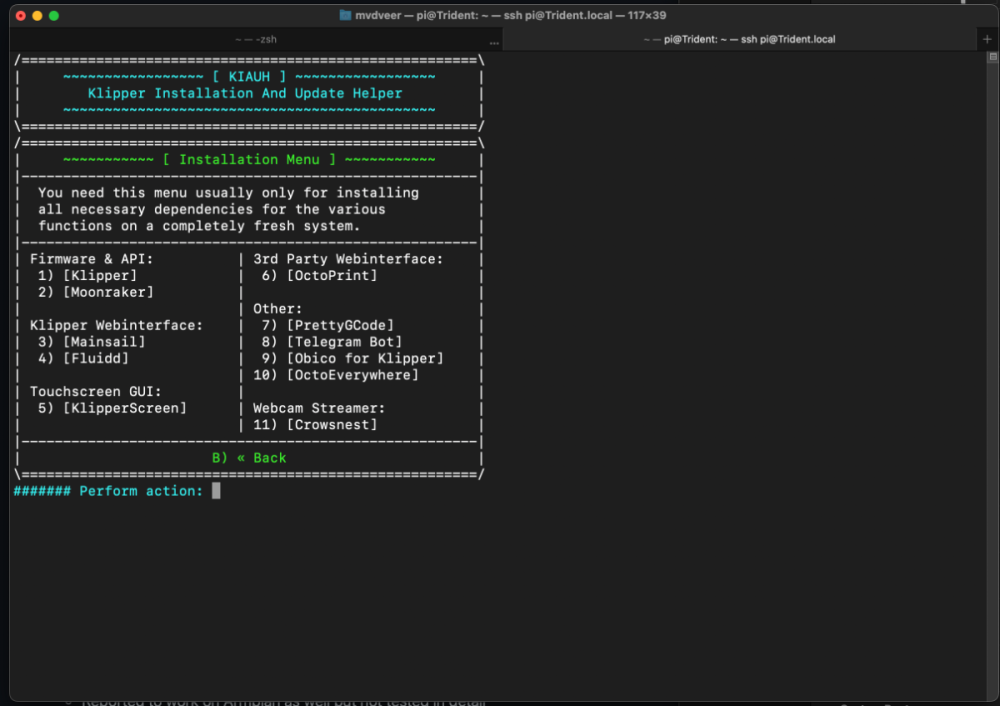Click the [Mainsail] entry
This screenshot has height=706, width=1000.
coord(104,342)
